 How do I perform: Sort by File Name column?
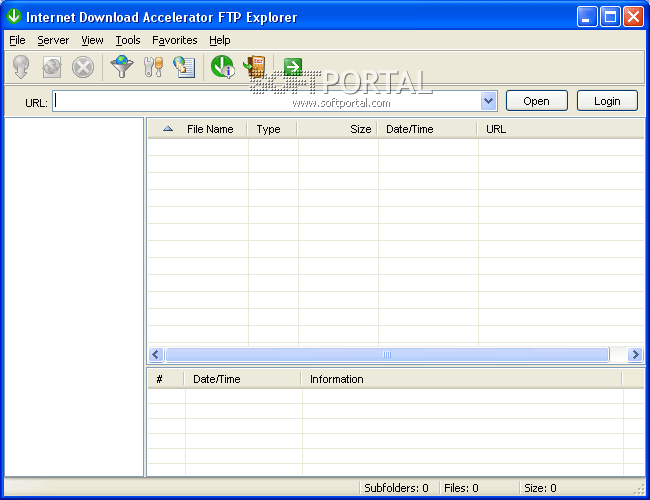[x=210, y=129]
